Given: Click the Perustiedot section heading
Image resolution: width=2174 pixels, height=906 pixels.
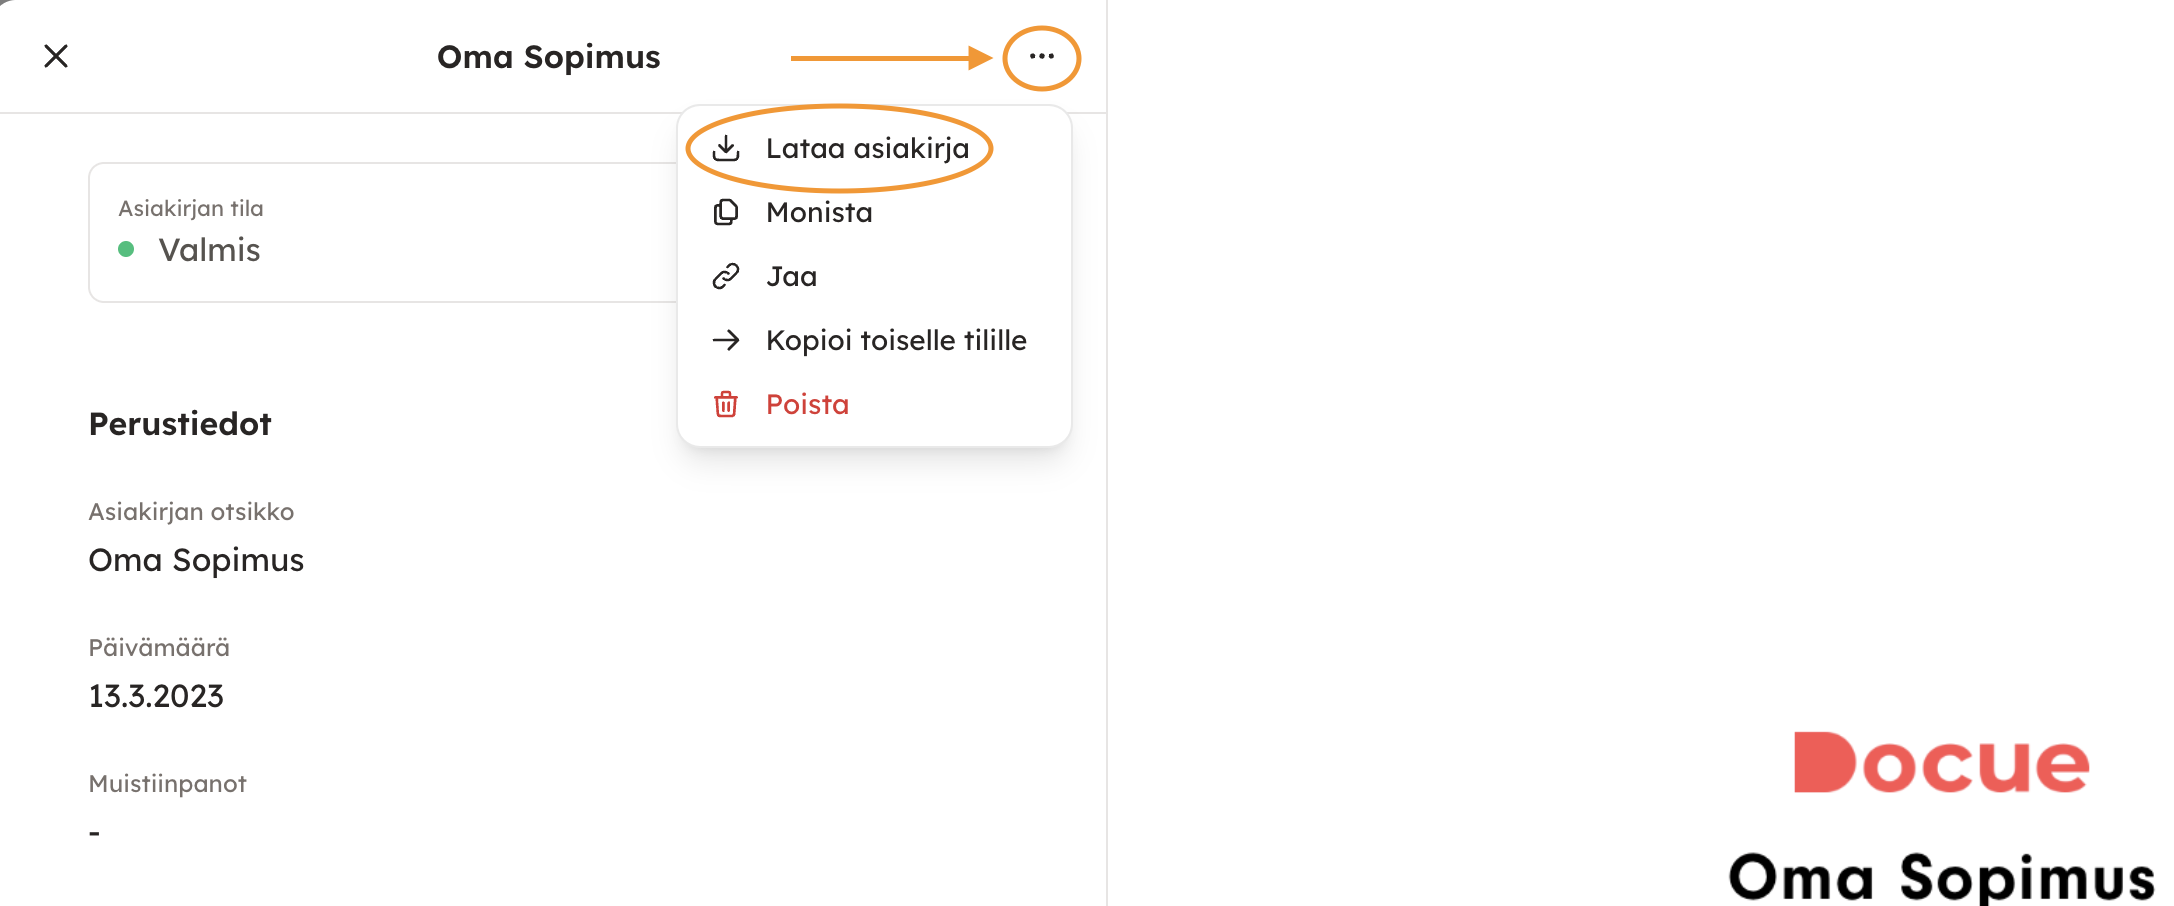Looking at the screenshot, I should point(180,424).
